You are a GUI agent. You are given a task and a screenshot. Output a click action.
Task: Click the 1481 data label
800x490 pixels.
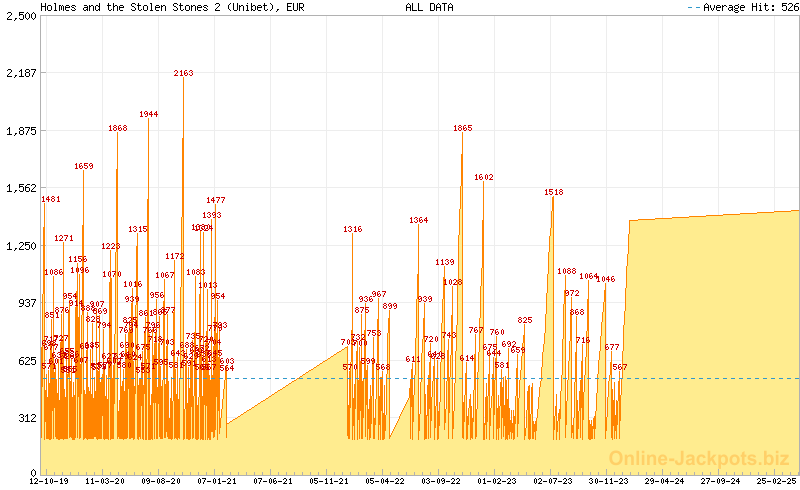(51, 199)
